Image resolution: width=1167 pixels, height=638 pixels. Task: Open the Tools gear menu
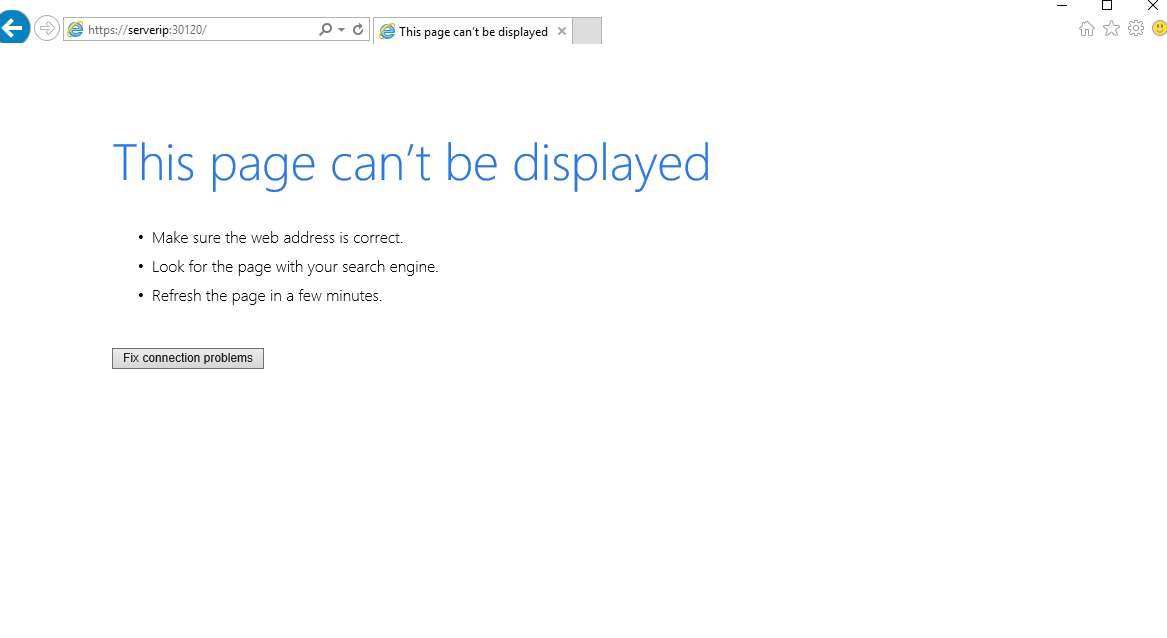[1136, 28]
